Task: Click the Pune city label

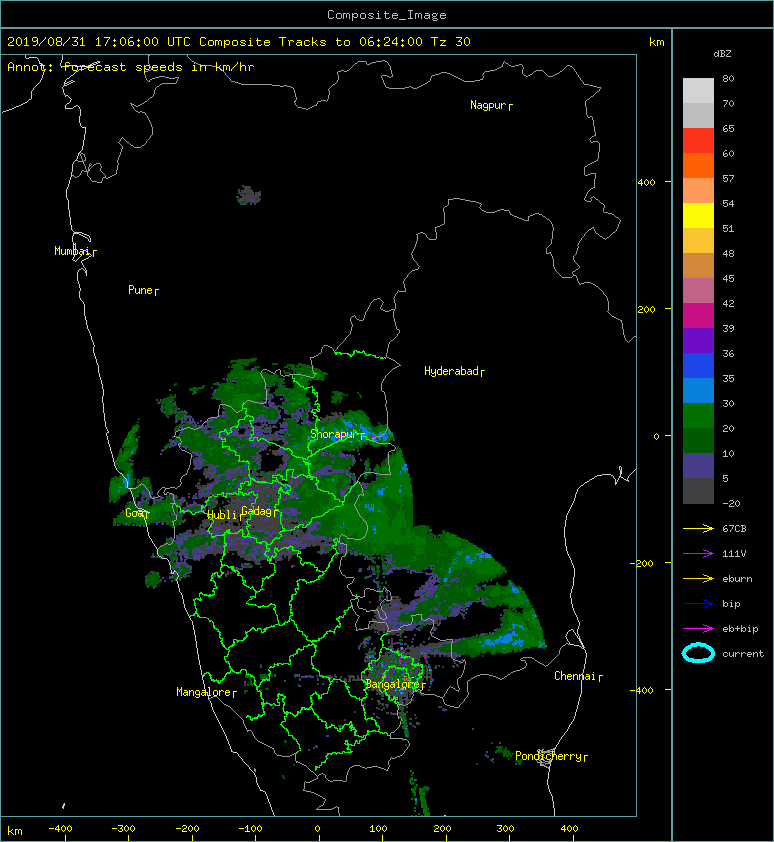Action: click(143, 291)
